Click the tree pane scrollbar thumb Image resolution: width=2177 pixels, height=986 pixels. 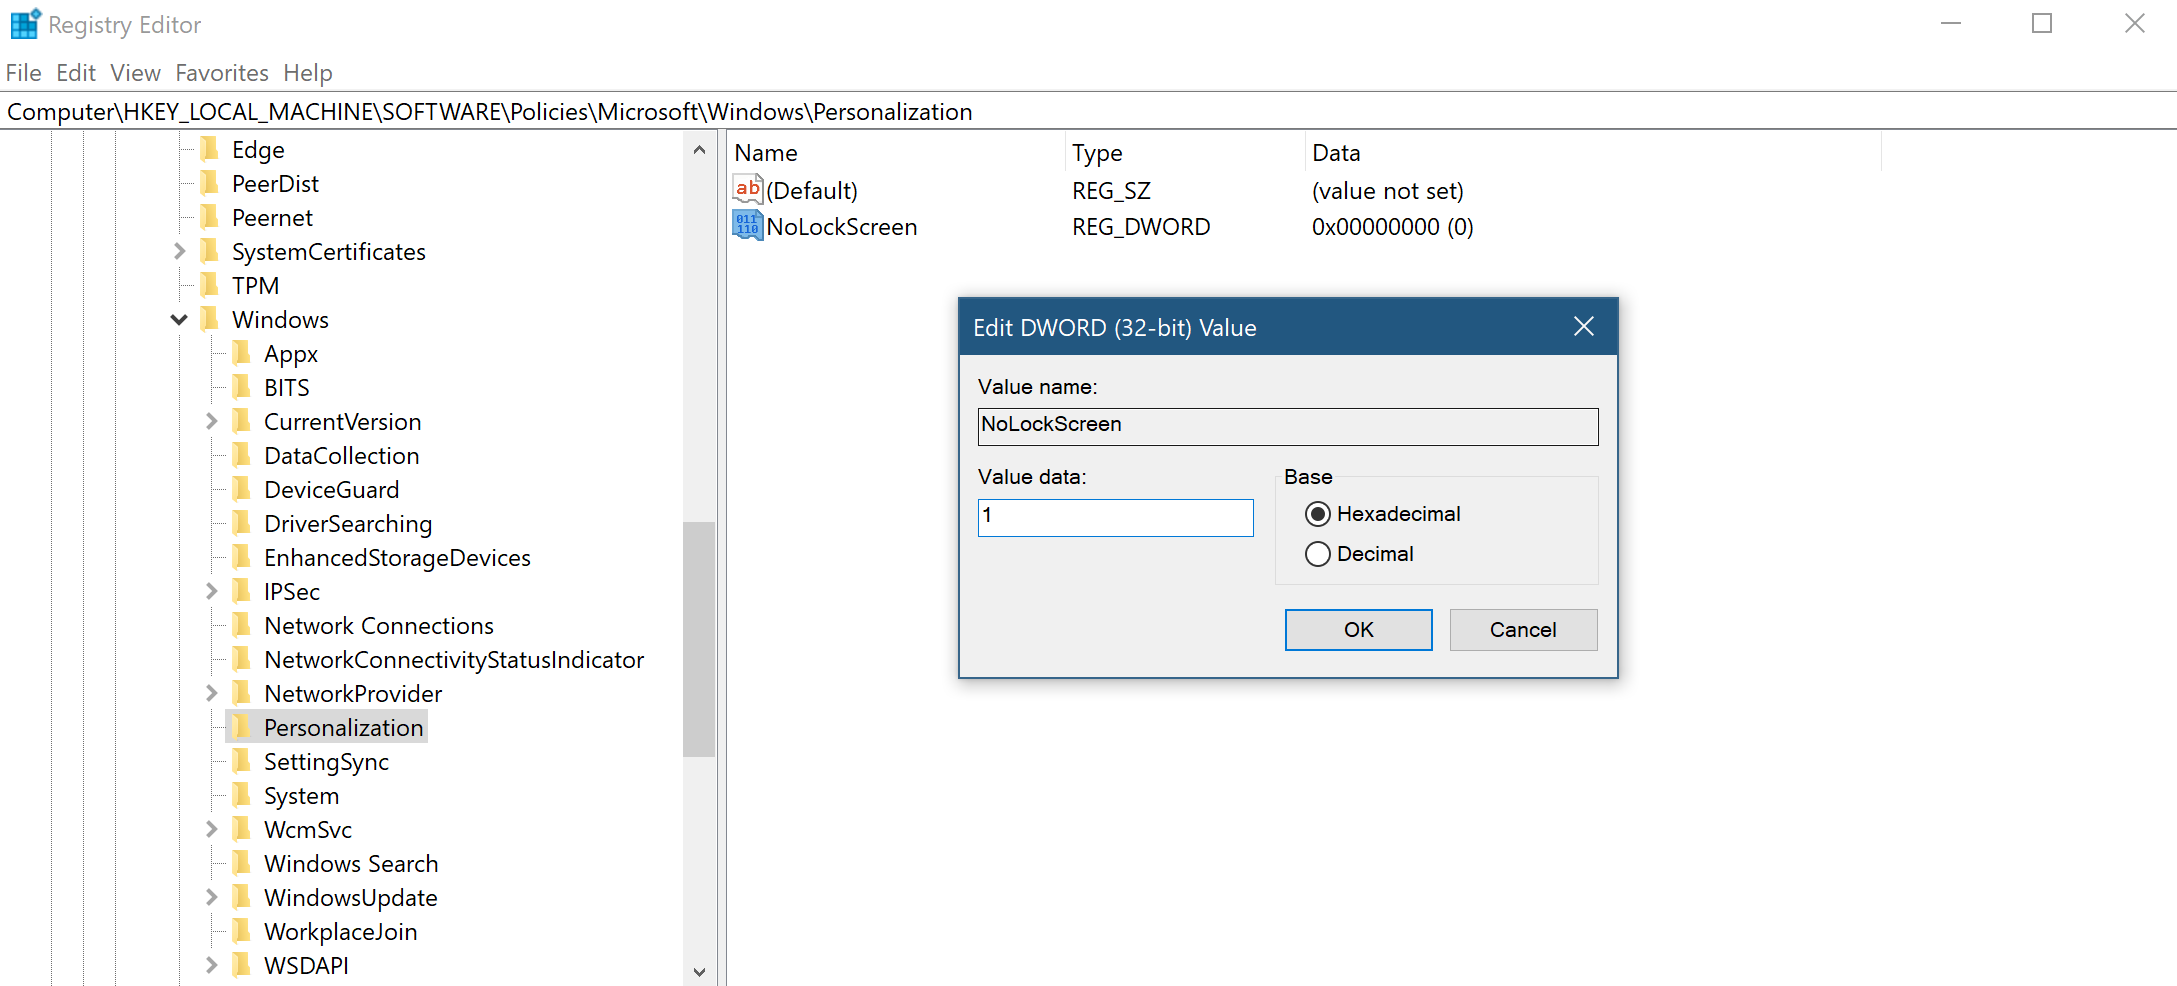point(699,639)
